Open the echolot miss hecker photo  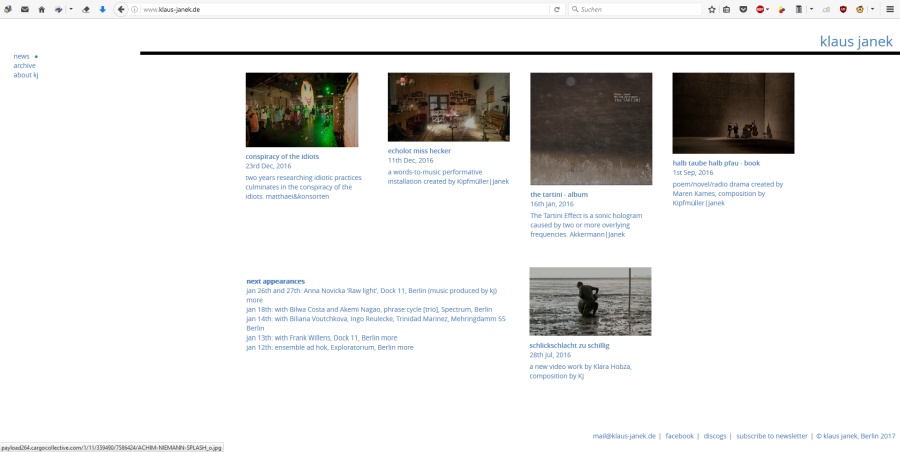point(449,107)
